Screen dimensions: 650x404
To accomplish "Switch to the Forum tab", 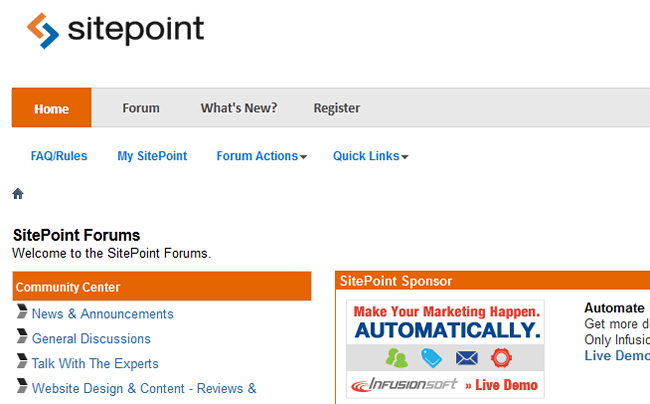I will [x=141, y=108].
